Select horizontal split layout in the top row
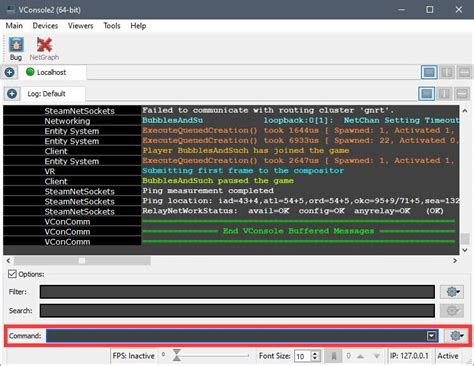The image size is (474, 366). tap(464, 72)
